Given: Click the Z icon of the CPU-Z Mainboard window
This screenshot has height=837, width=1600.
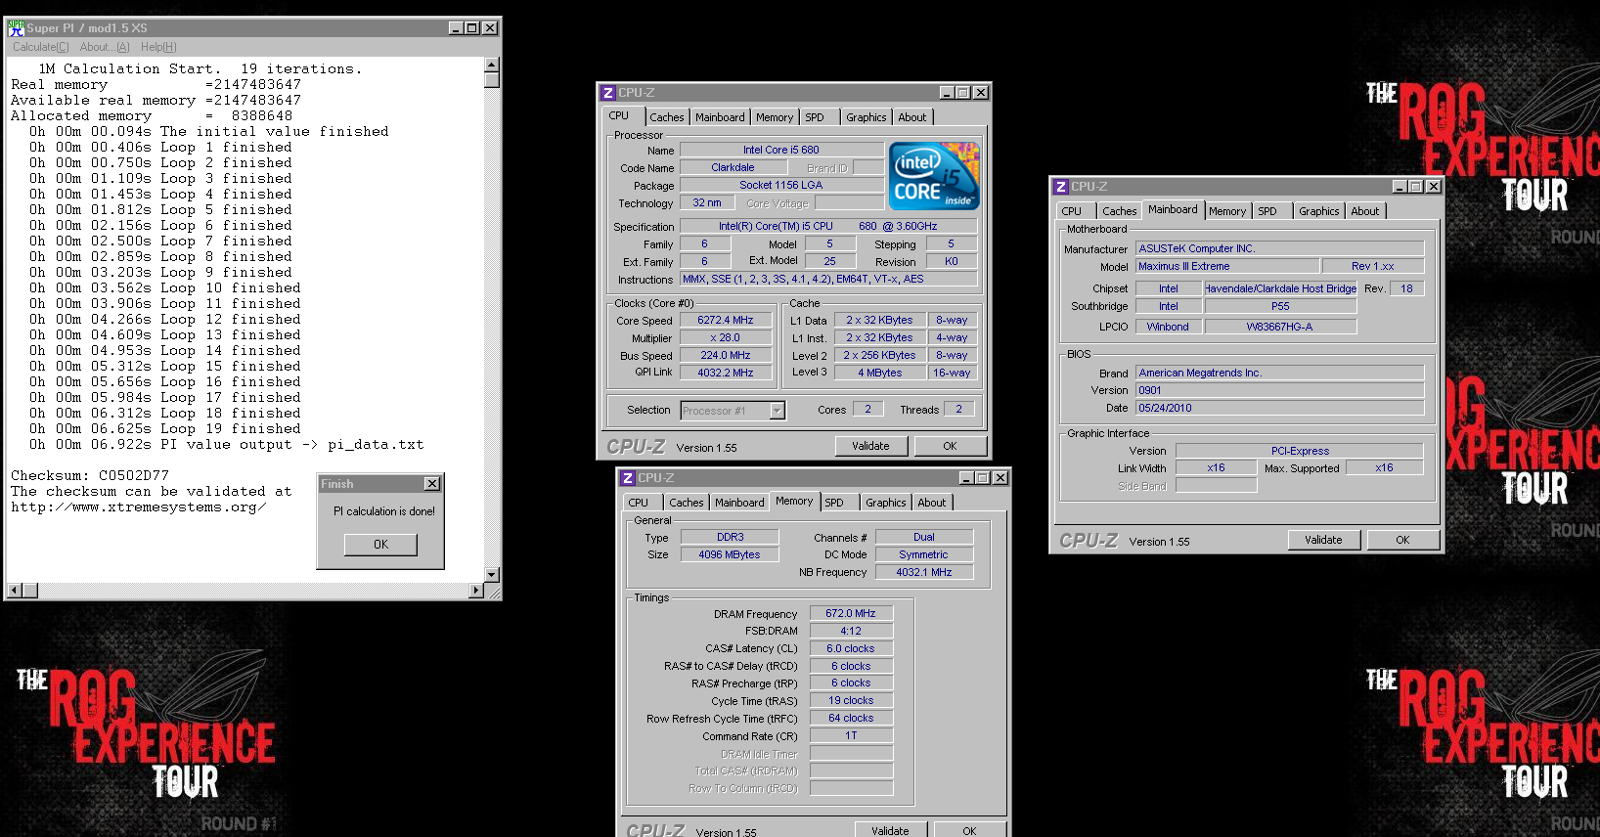Looking at the screenshot, I should [1060, 187].
